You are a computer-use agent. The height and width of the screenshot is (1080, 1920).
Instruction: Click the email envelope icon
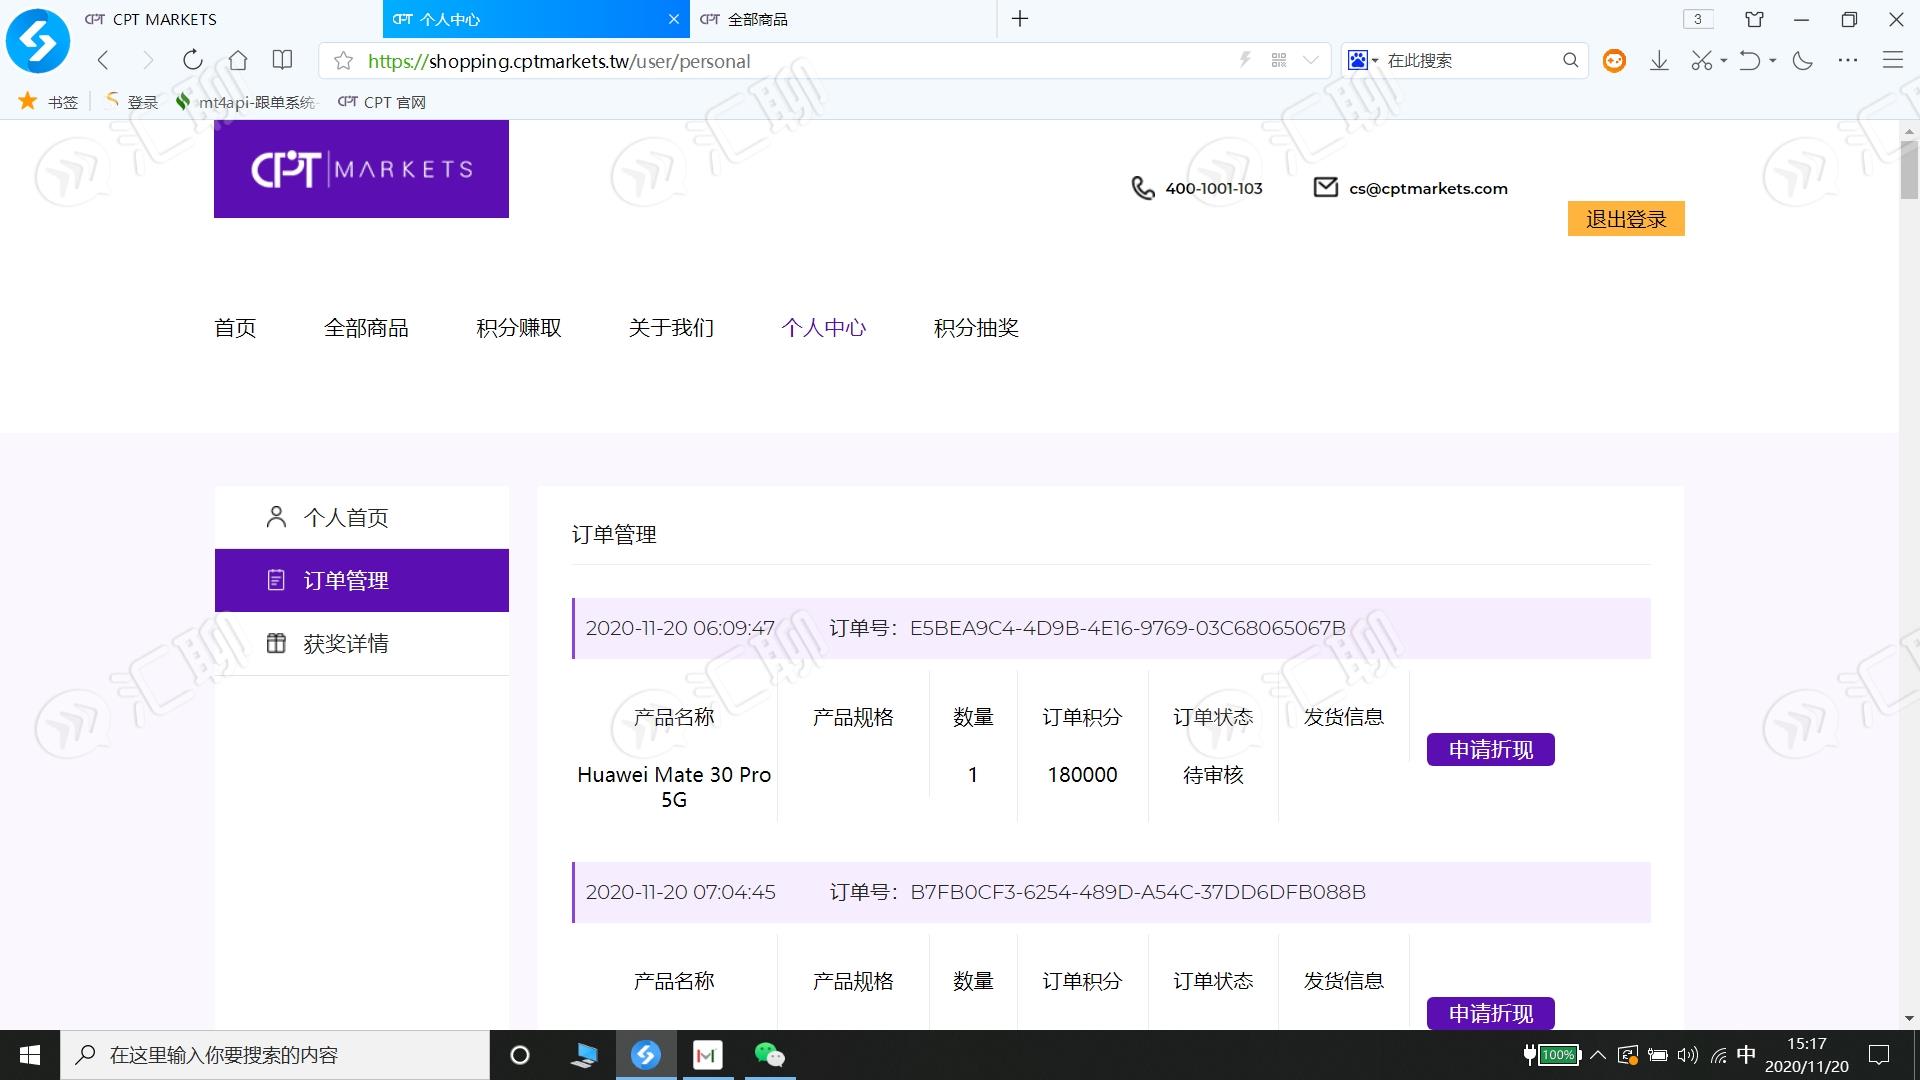click(1325, 187)
